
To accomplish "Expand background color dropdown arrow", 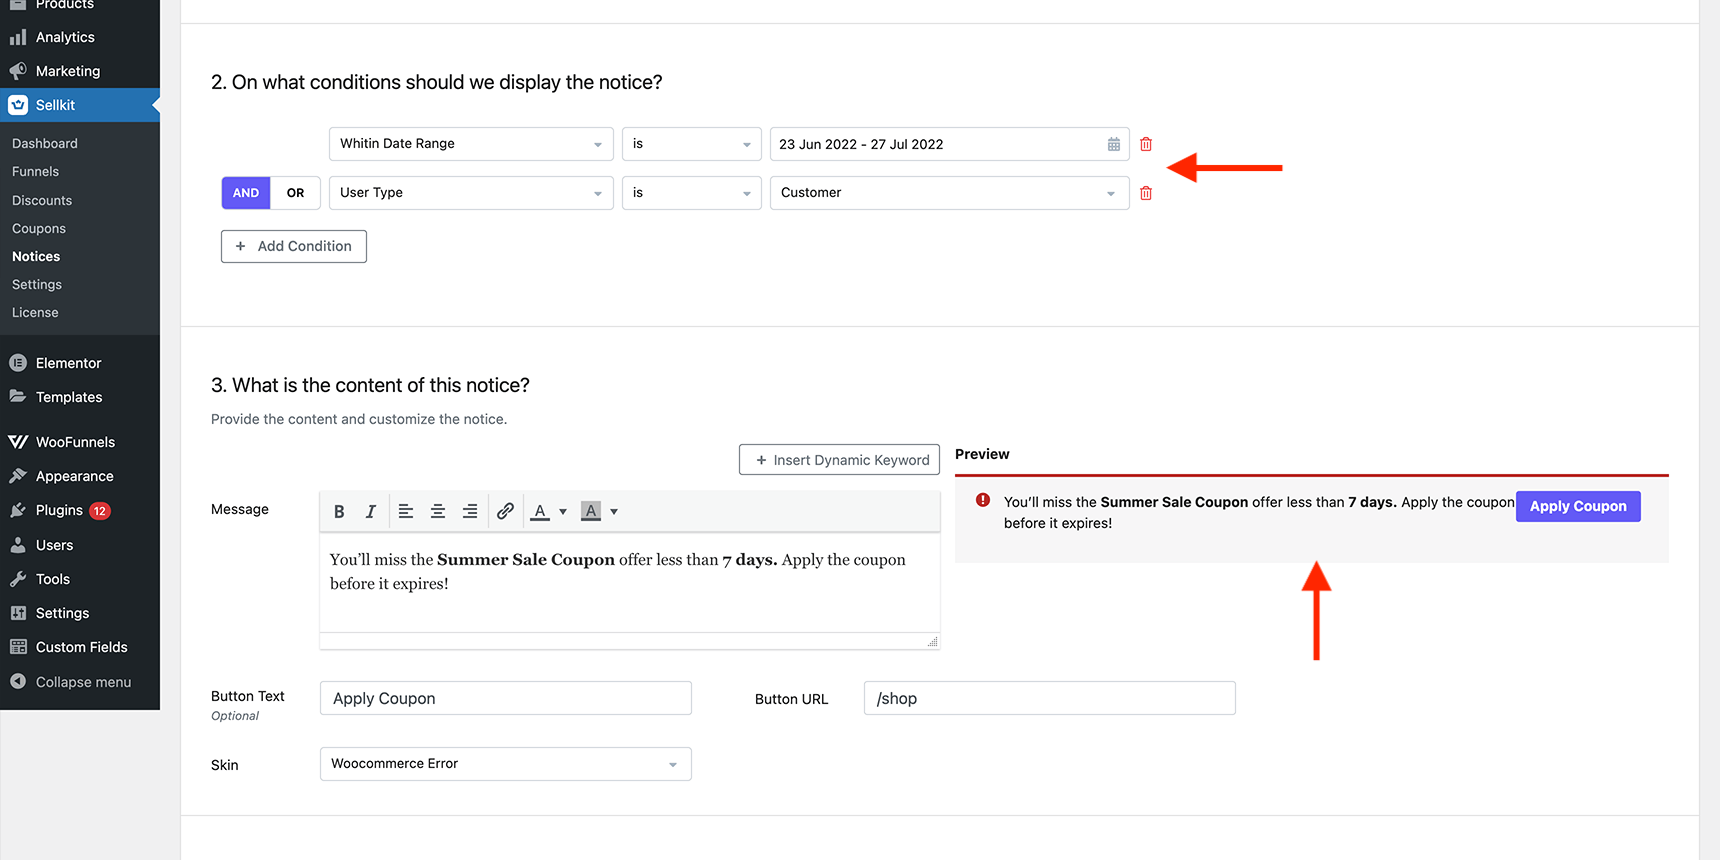I will tap(614, 512).
